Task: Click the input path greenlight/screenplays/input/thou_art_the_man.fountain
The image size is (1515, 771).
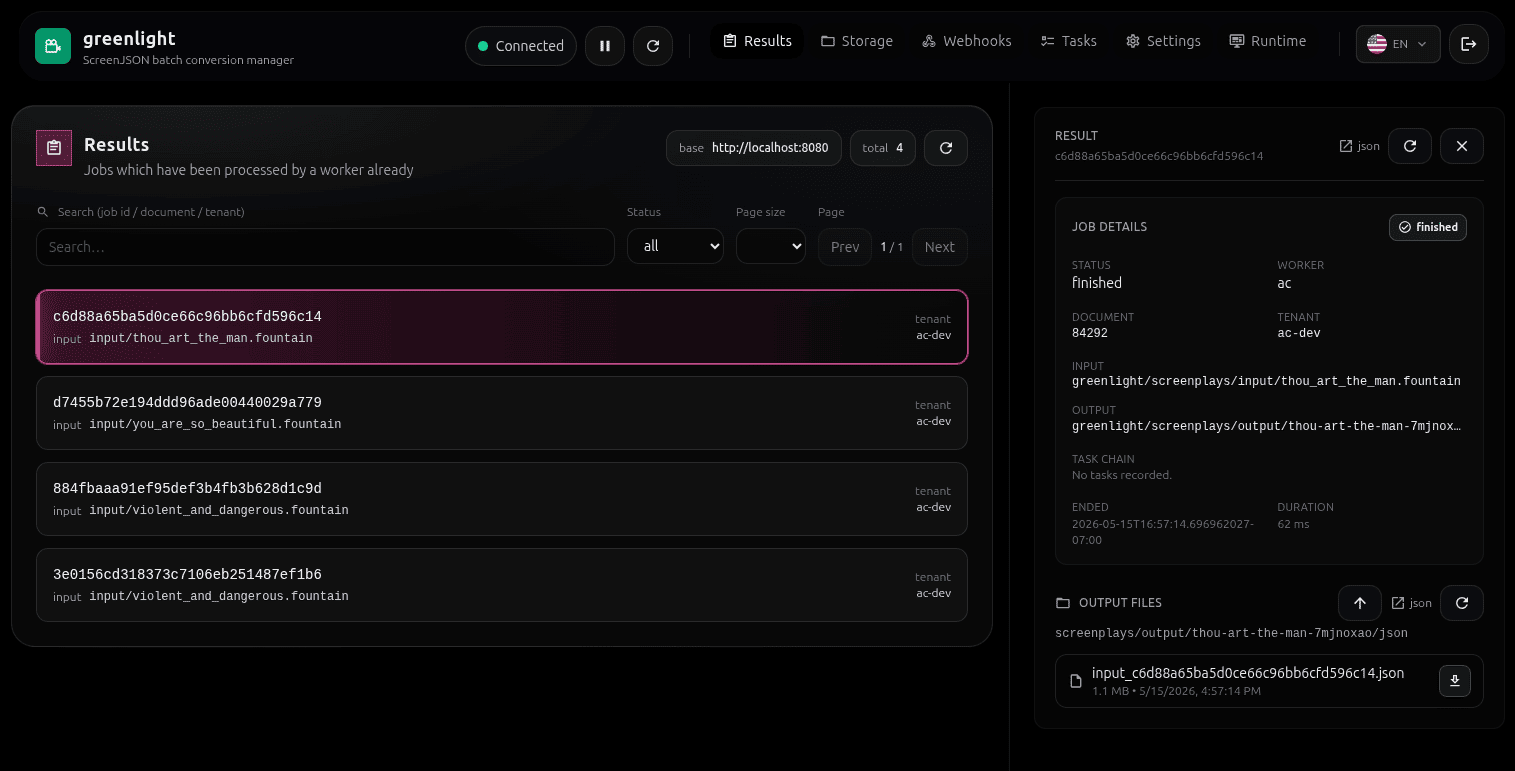Action: [1266, 381]
